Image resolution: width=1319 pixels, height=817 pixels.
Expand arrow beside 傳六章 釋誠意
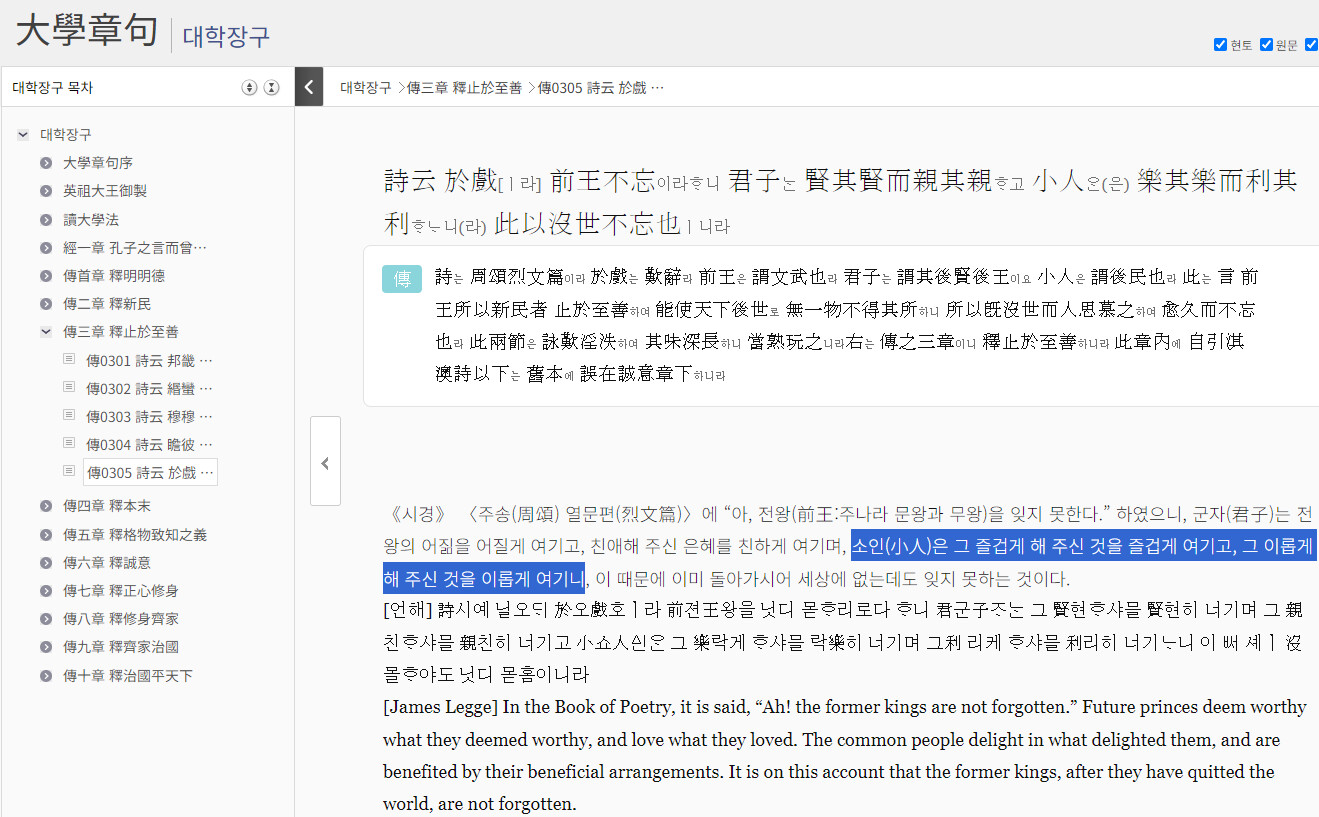tap(46, 563)
